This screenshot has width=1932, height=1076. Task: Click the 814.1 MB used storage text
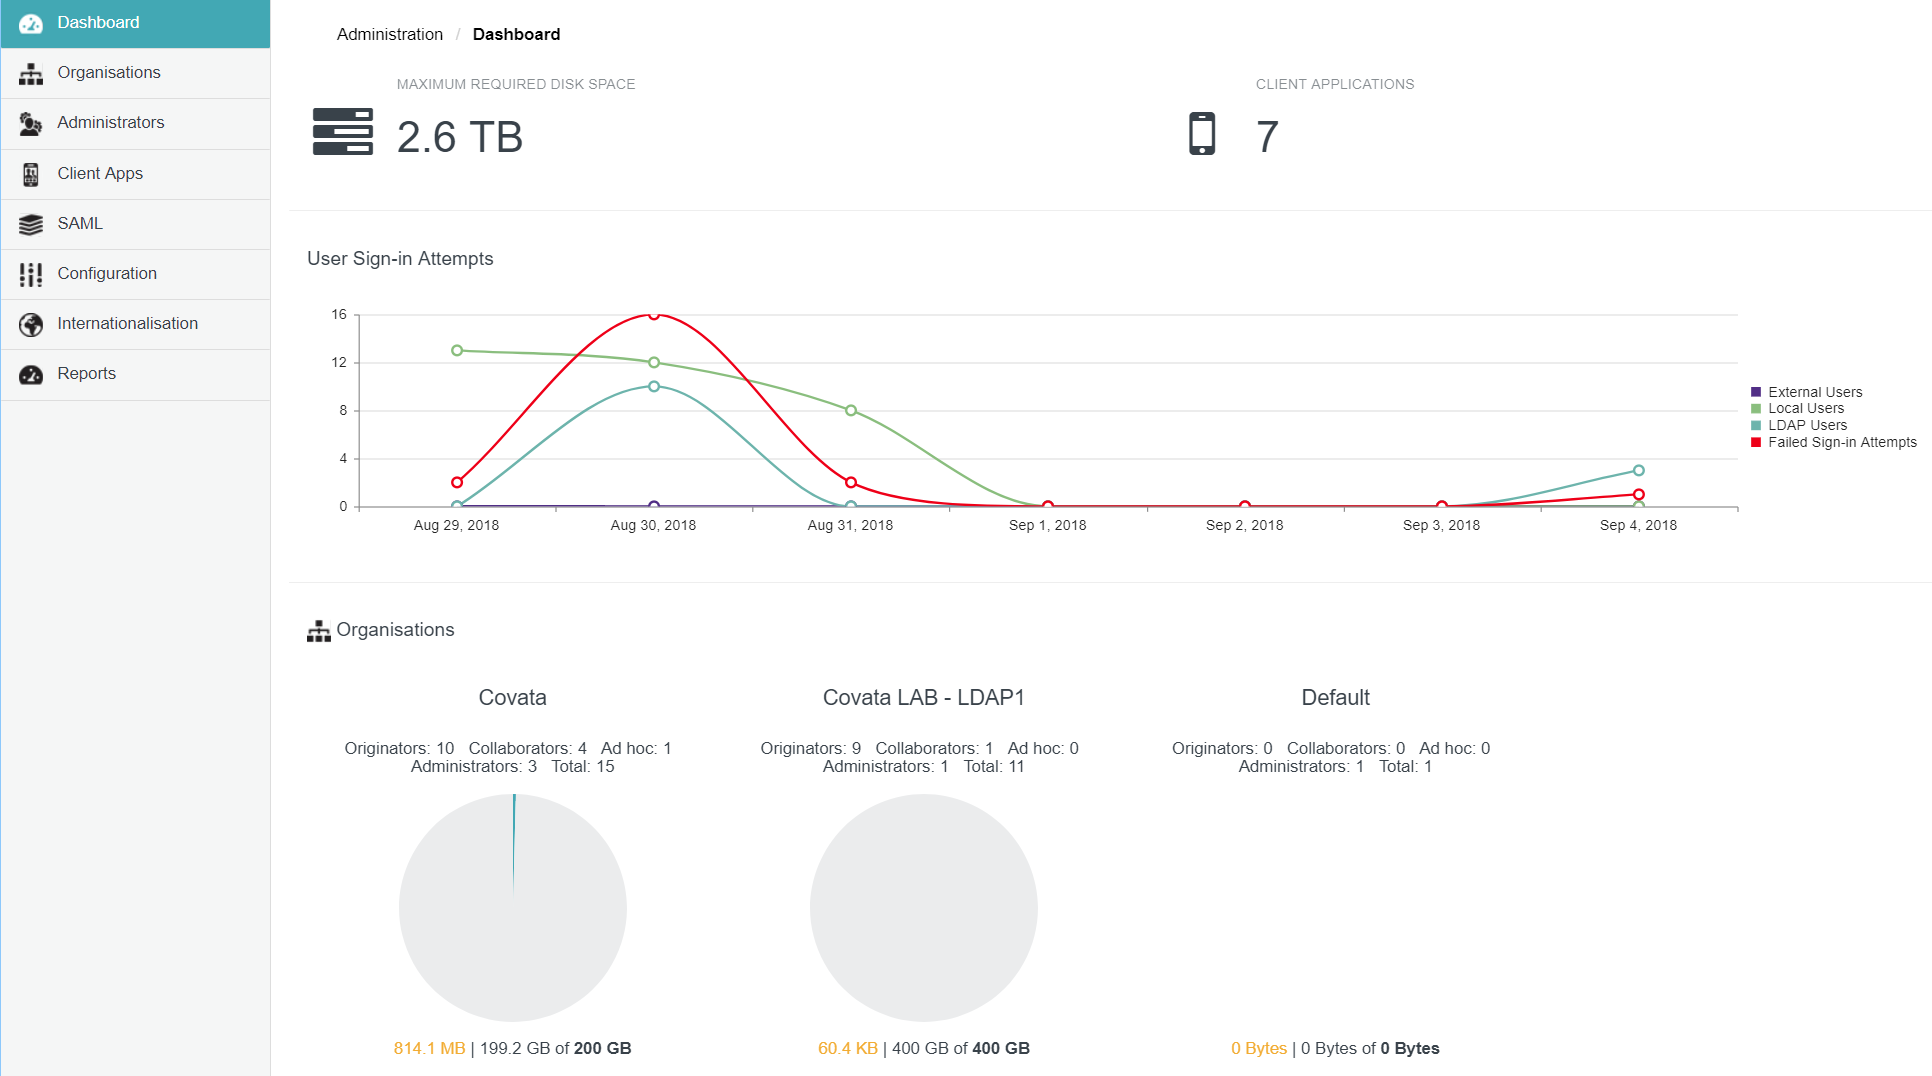click(429, 1048)
